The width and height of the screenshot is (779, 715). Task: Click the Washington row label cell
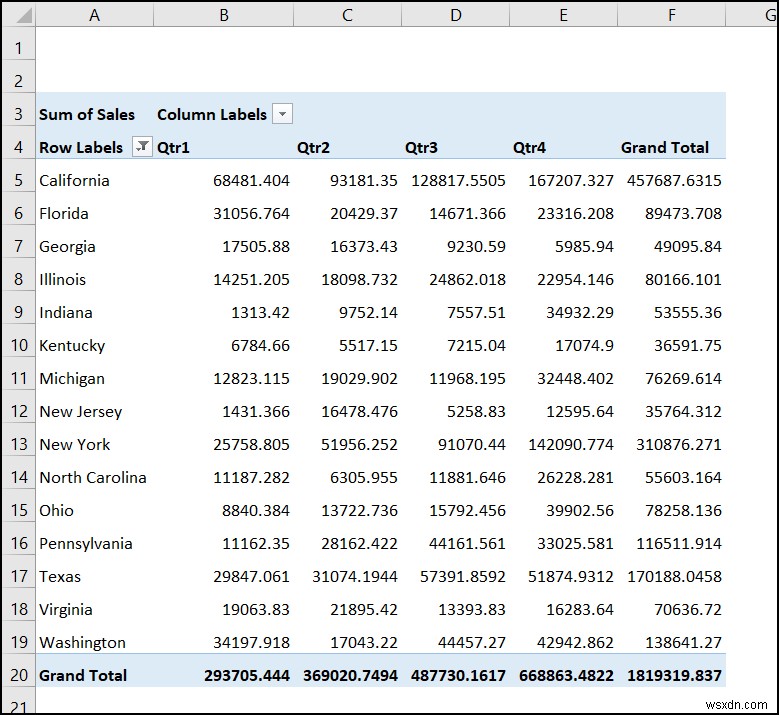pyautogui.click(x=82, y=642)
